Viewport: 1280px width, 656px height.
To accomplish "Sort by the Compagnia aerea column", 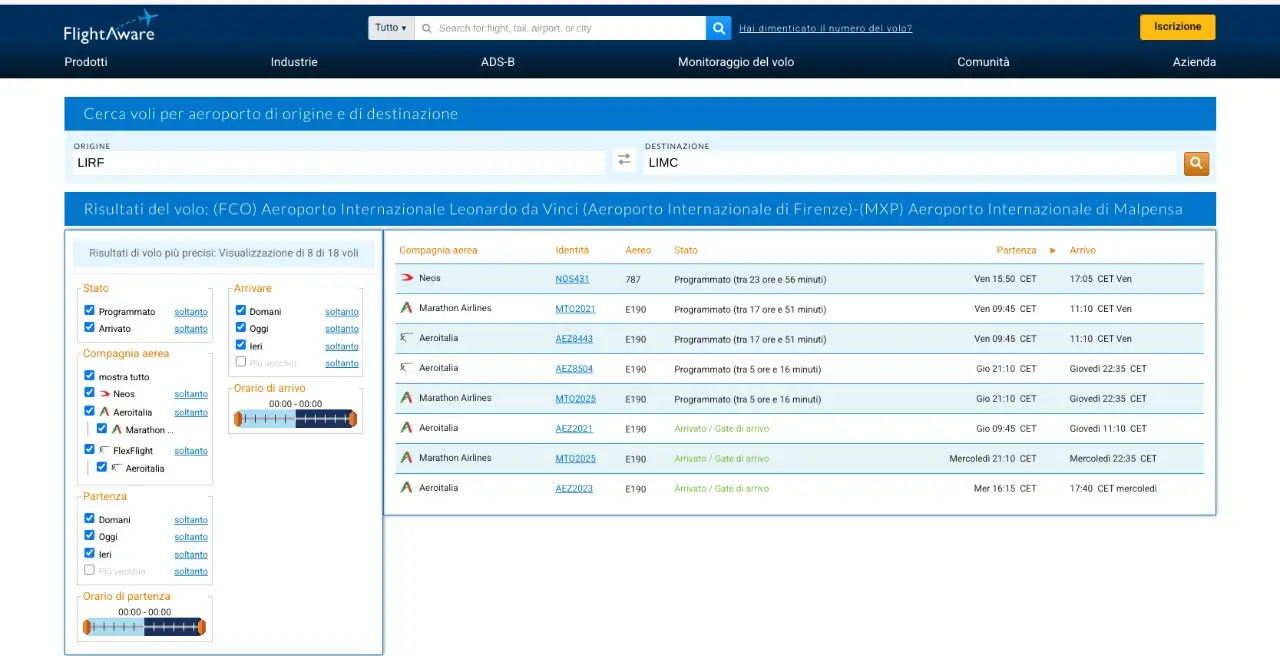I will pos(438,250).
